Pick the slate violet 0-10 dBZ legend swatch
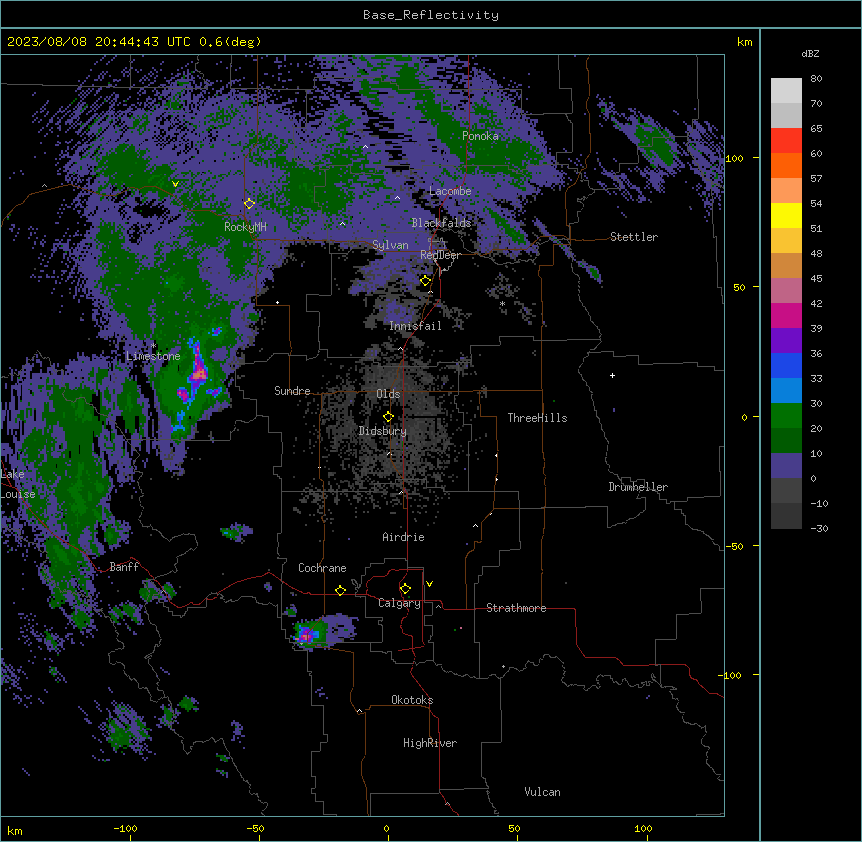Viewport: 862px width, 842px height. tap(786, 466)
